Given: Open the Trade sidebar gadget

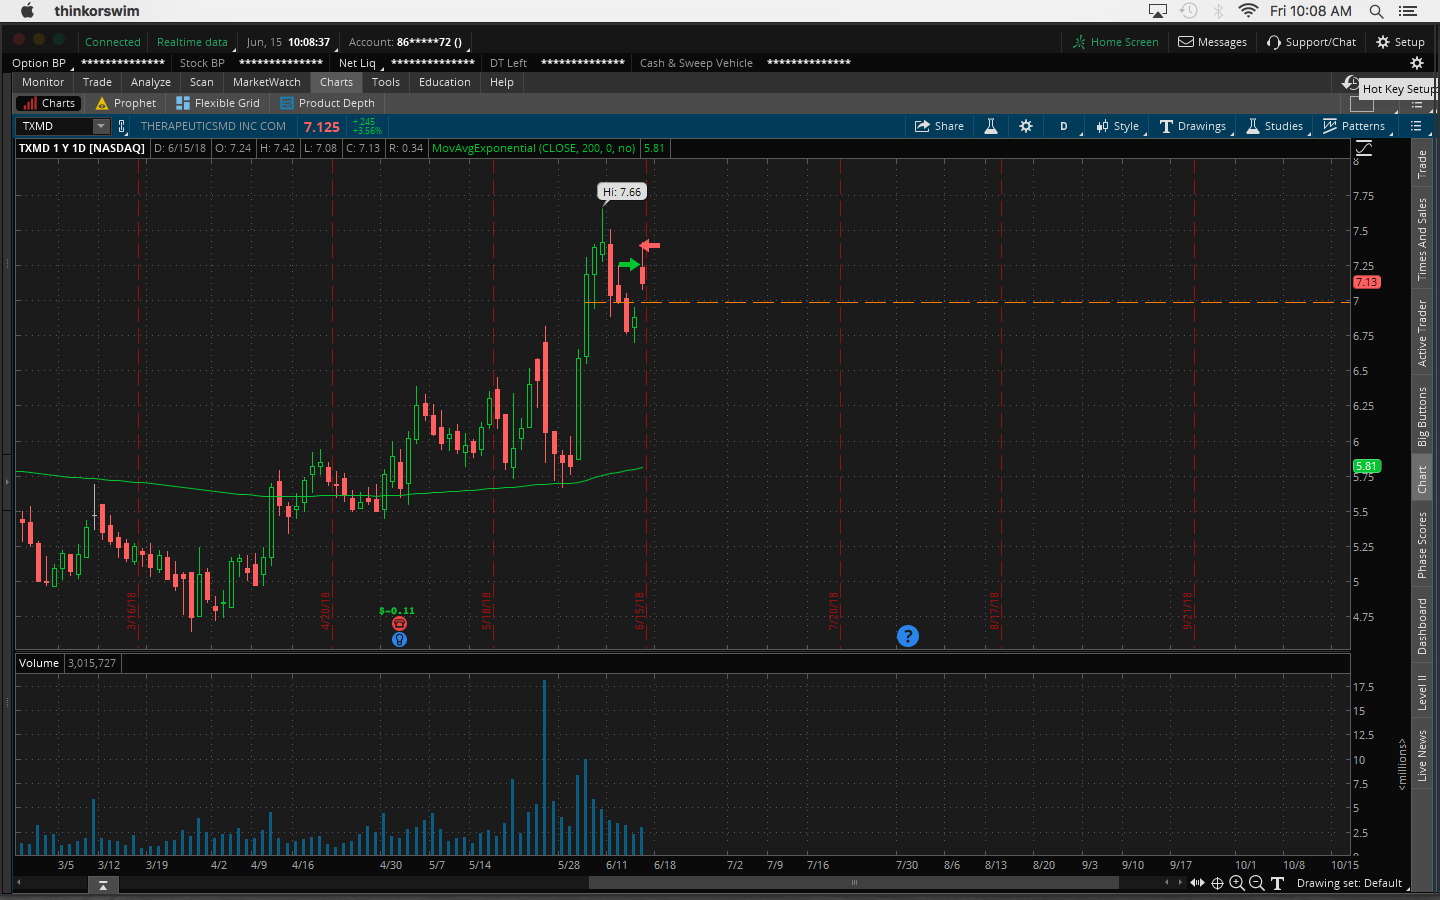Looking at the screenshot, I should 1422,164.
